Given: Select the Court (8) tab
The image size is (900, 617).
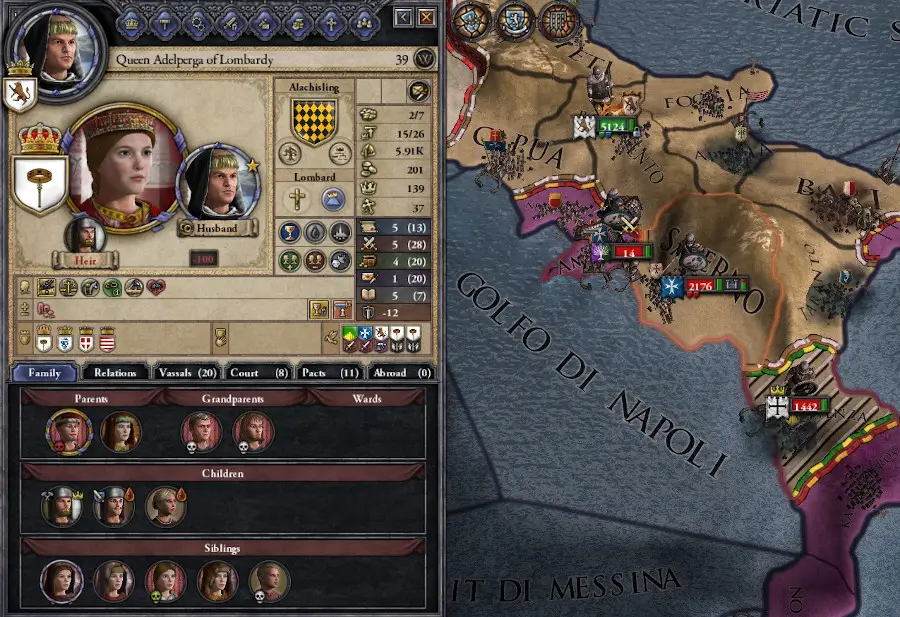Looking at the screenshot, I should tap(259, 372).
